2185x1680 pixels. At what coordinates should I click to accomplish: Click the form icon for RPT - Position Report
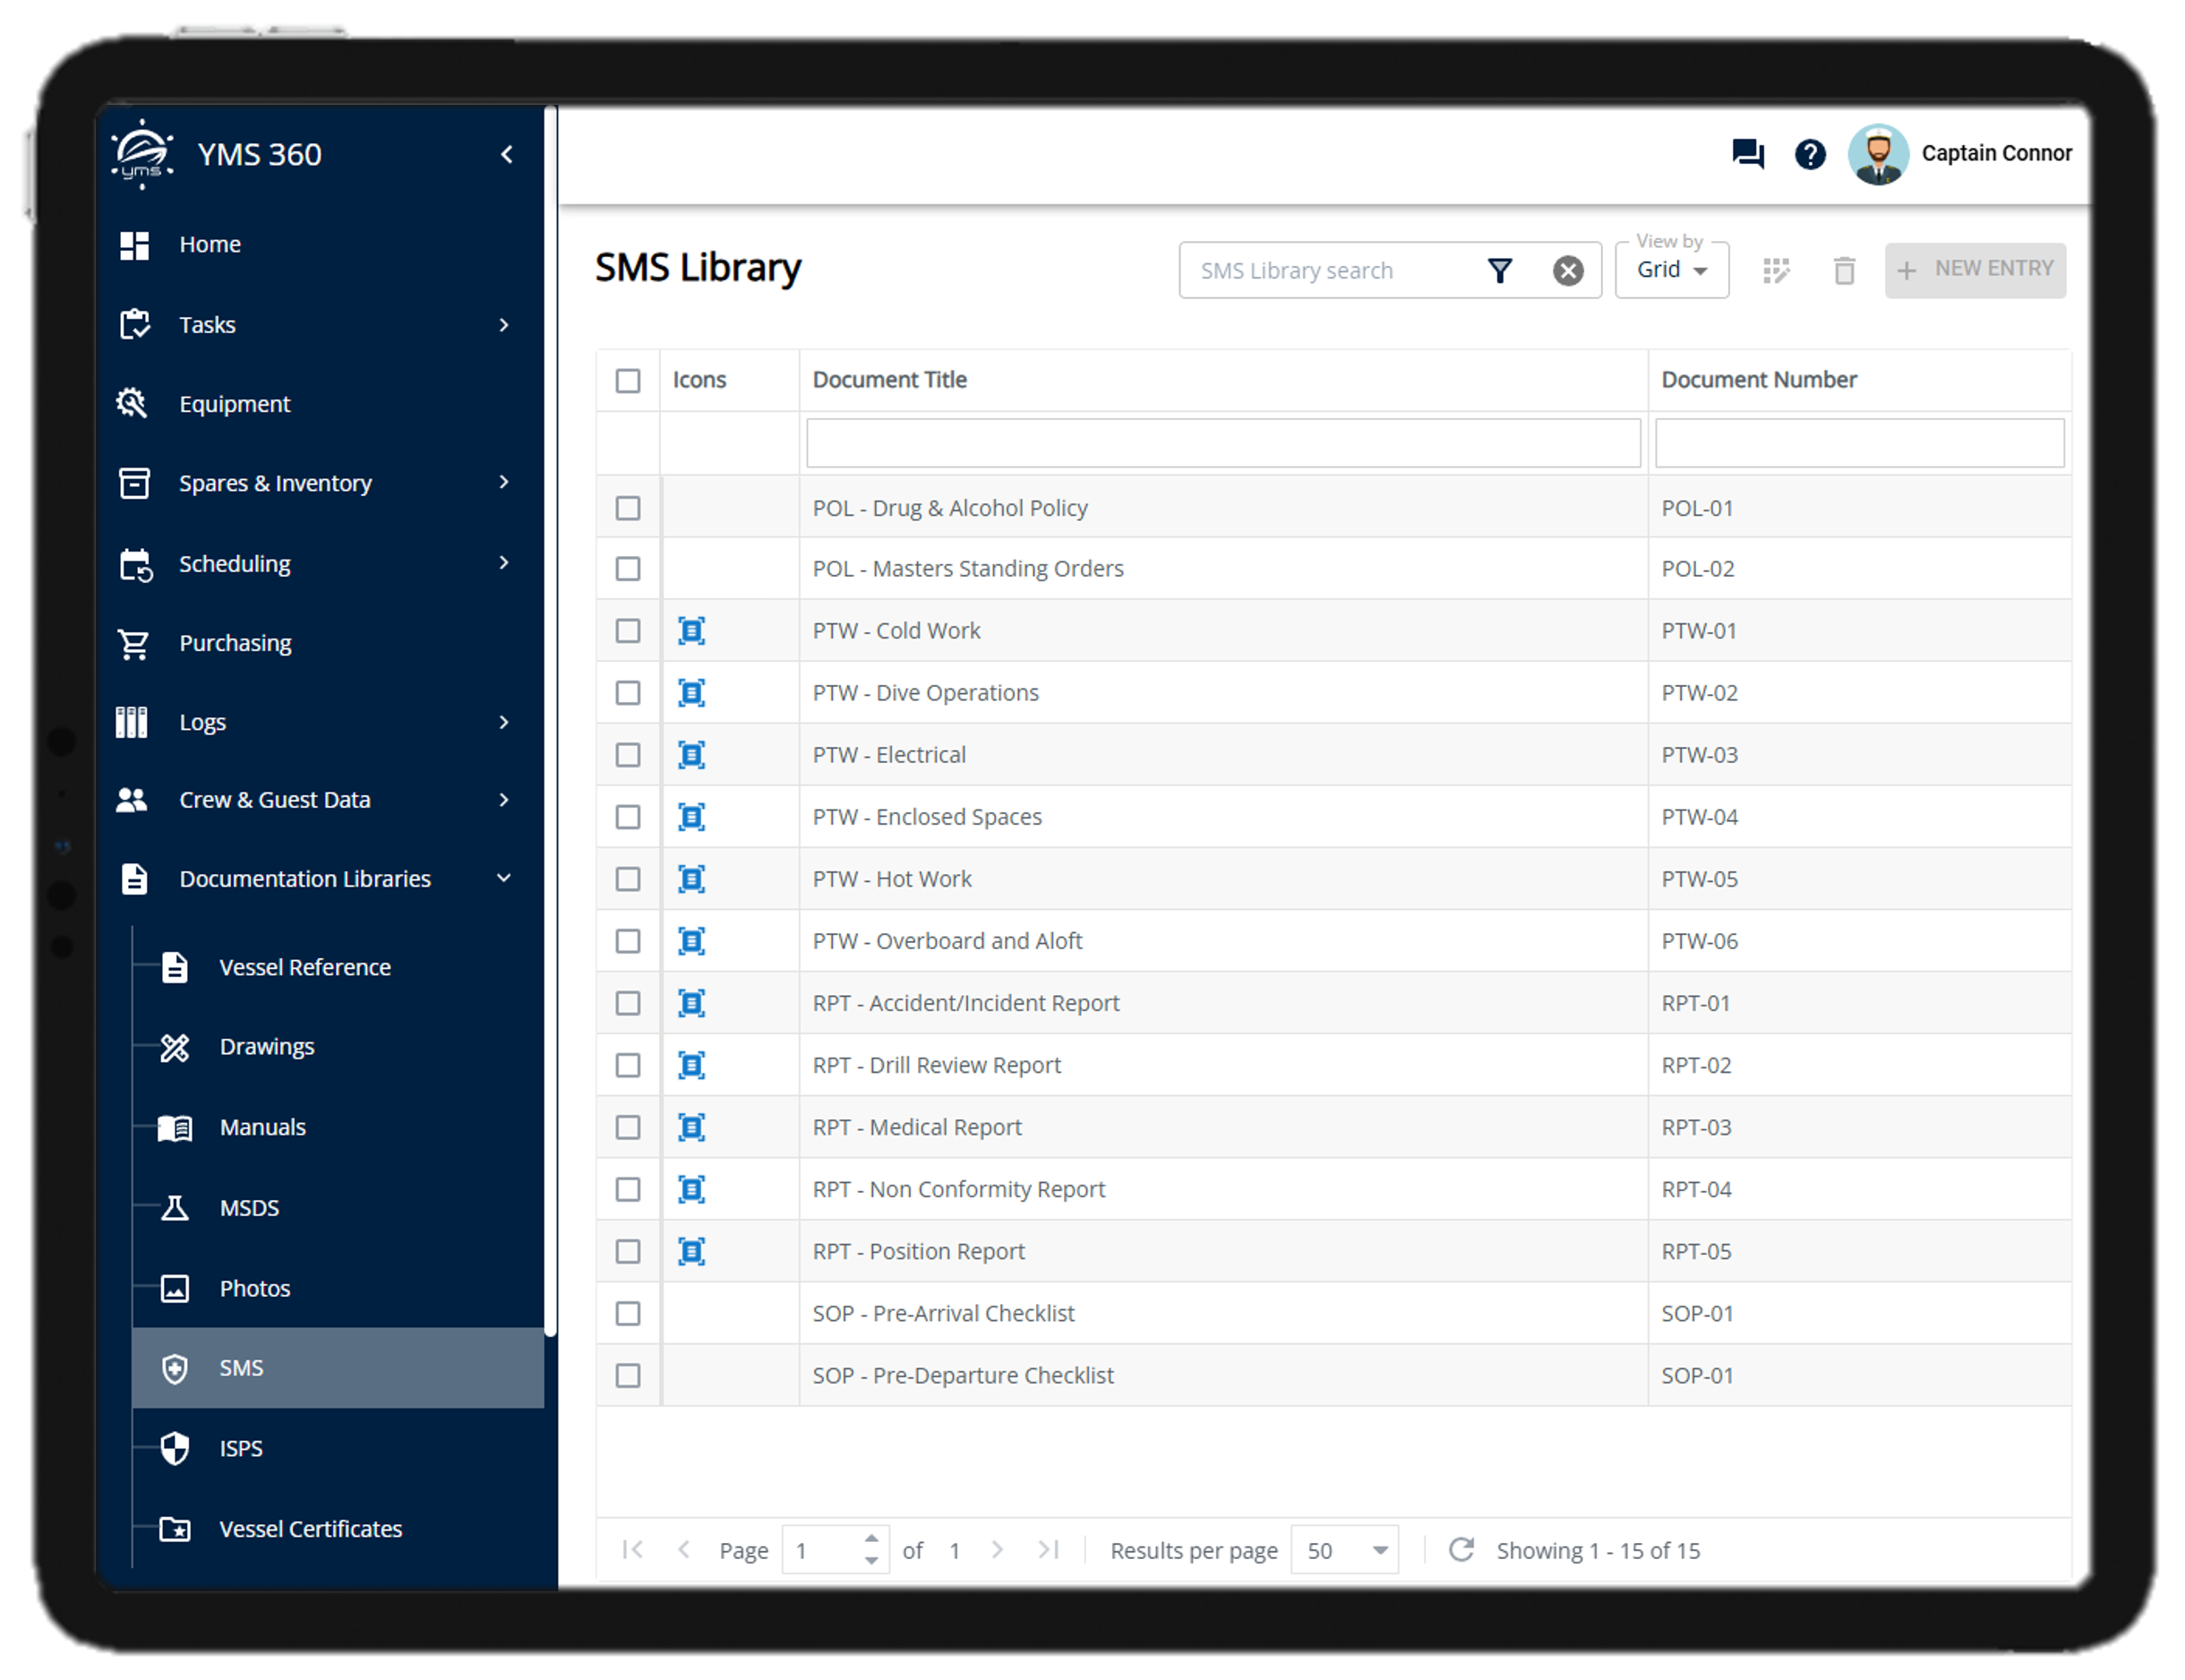coord(691,1251)
